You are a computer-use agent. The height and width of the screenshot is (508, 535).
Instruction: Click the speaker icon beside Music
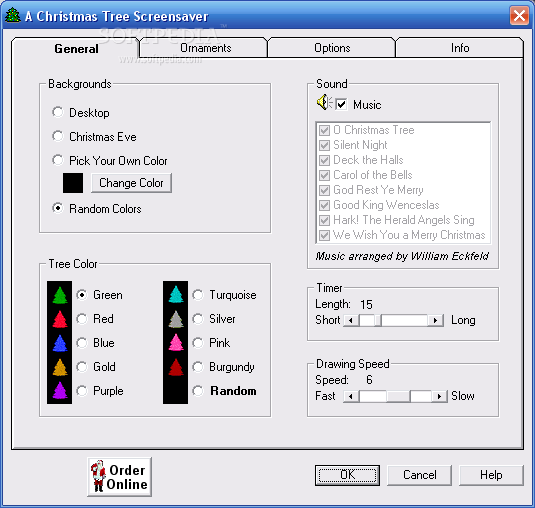coord(324,102)
